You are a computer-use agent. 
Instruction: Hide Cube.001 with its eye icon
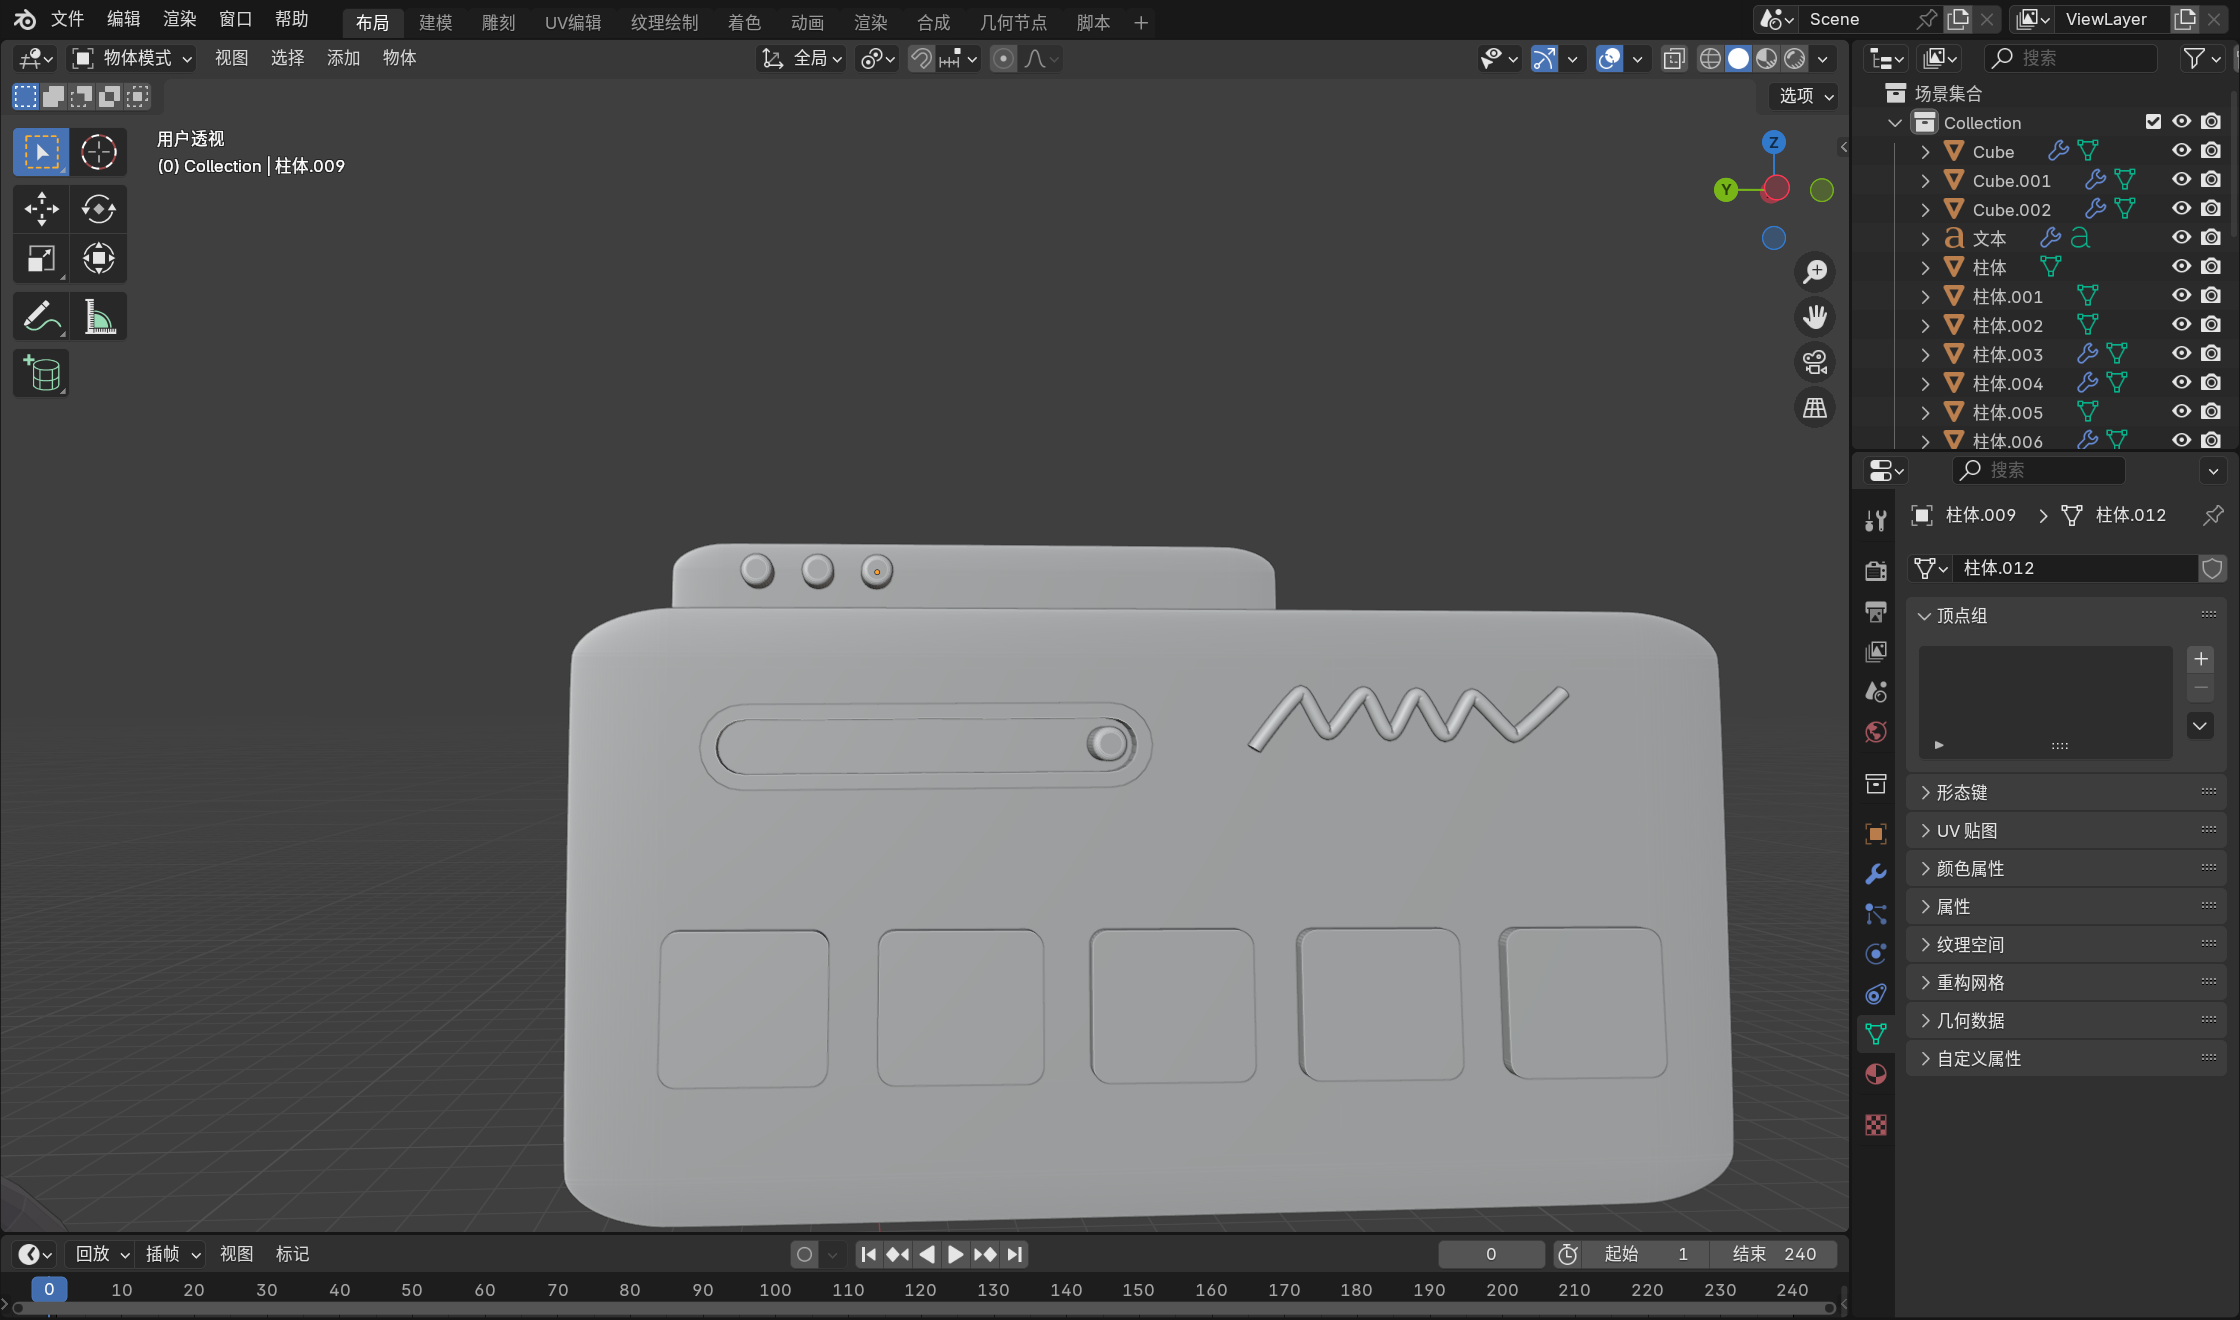tap(2181, 180)
